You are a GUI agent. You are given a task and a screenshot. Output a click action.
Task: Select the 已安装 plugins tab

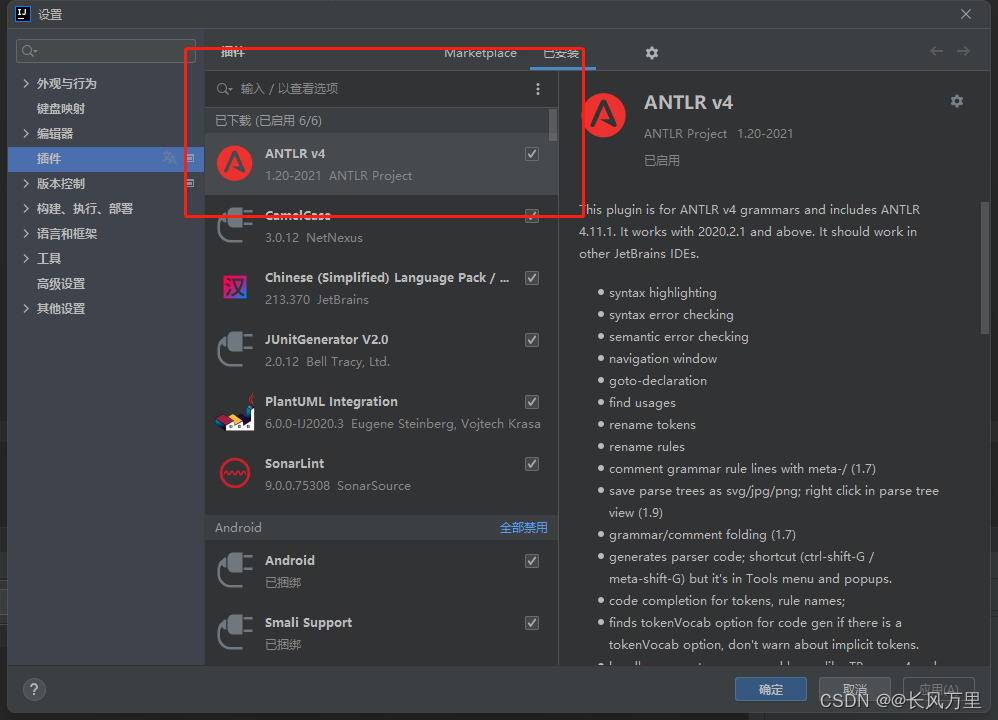(561, 55)
